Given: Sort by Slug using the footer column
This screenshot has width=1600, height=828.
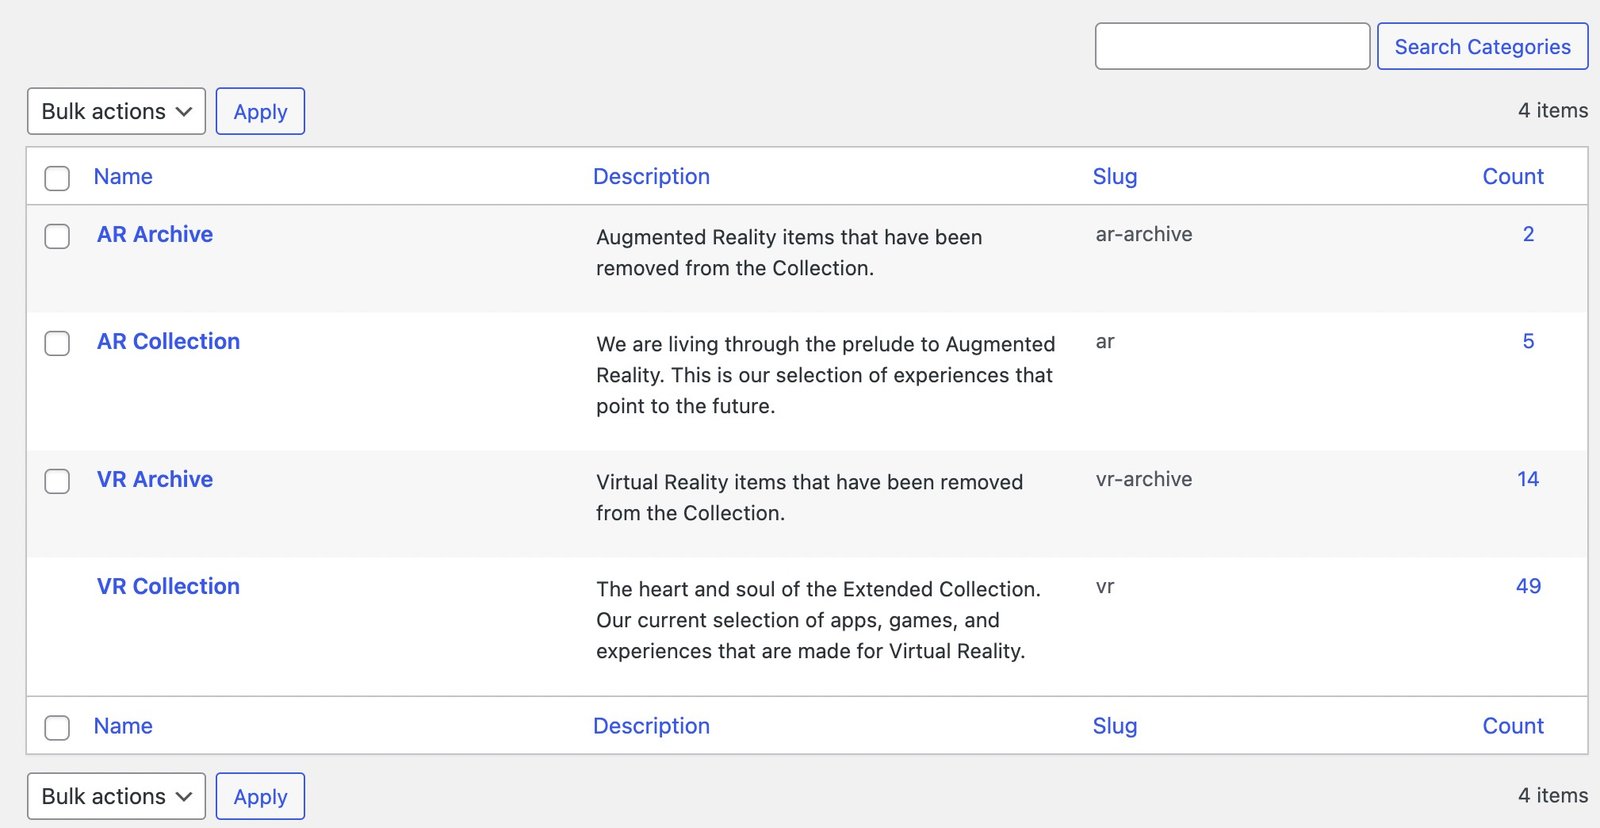Looking at the screenshot, I should tap(1115, 726).
